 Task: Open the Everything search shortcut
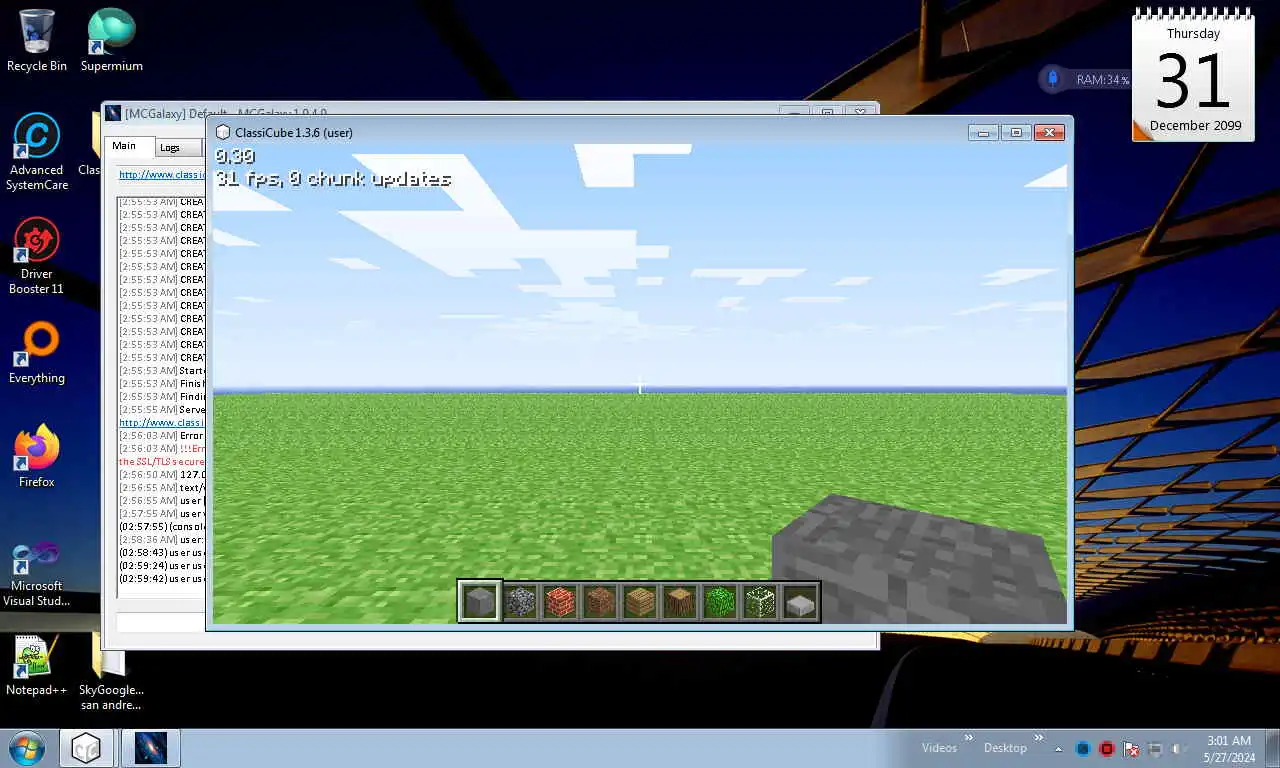click(x=37, y=352)
